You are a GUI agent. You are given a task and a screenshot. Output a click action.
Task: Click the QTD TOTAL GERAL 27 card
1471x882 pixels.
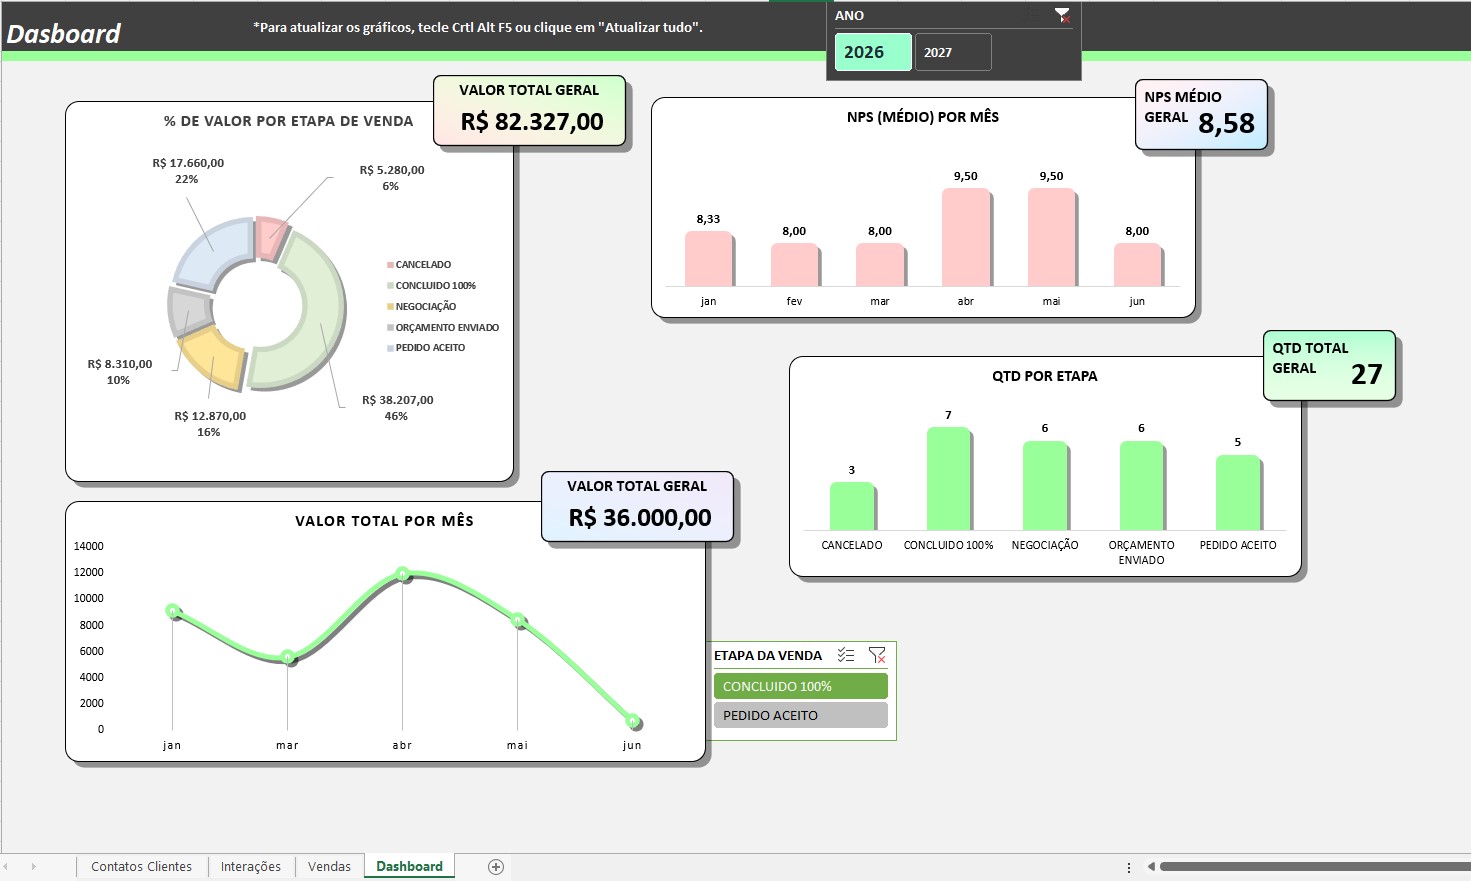click(x=1329, y=366)
